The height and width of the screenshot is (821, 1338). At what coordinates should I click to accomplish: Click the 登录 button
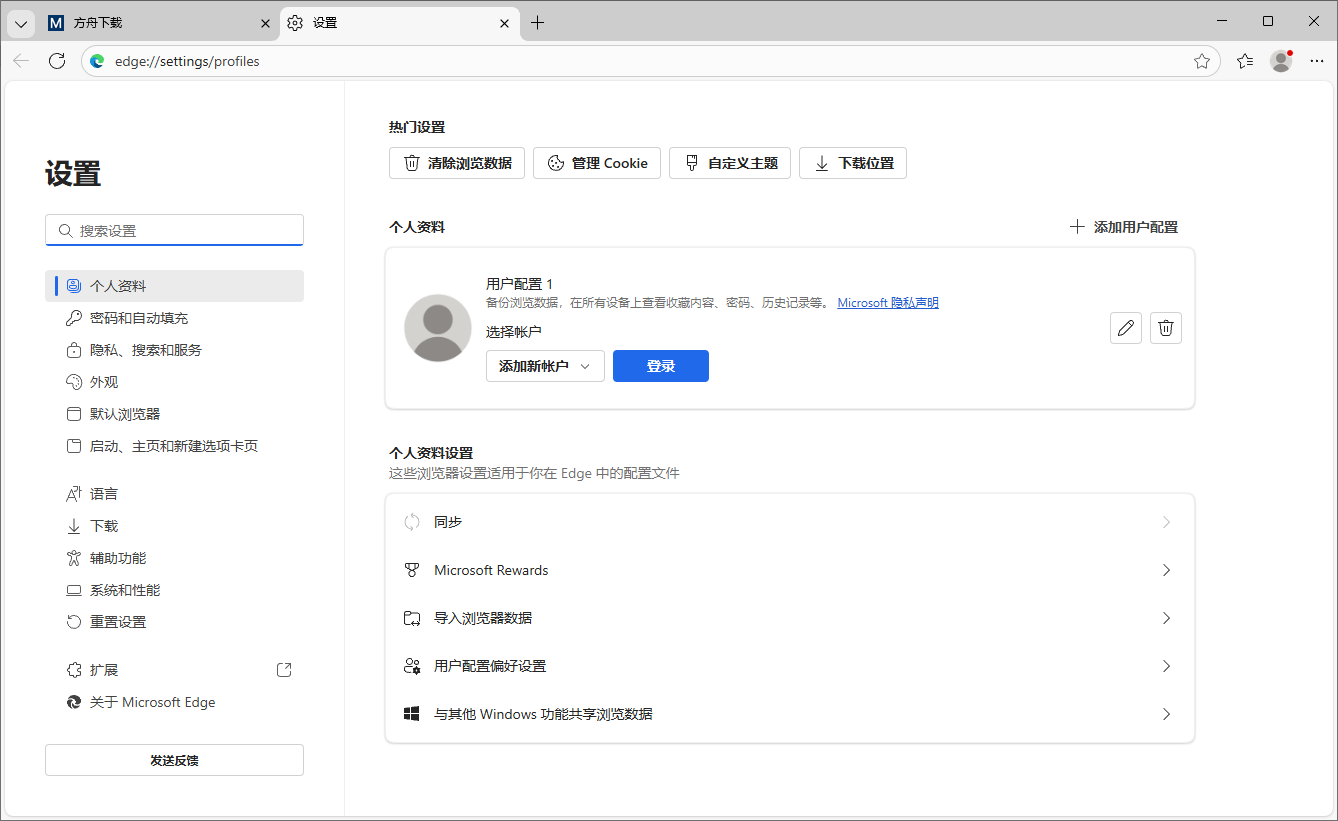[x=660, y=365]
